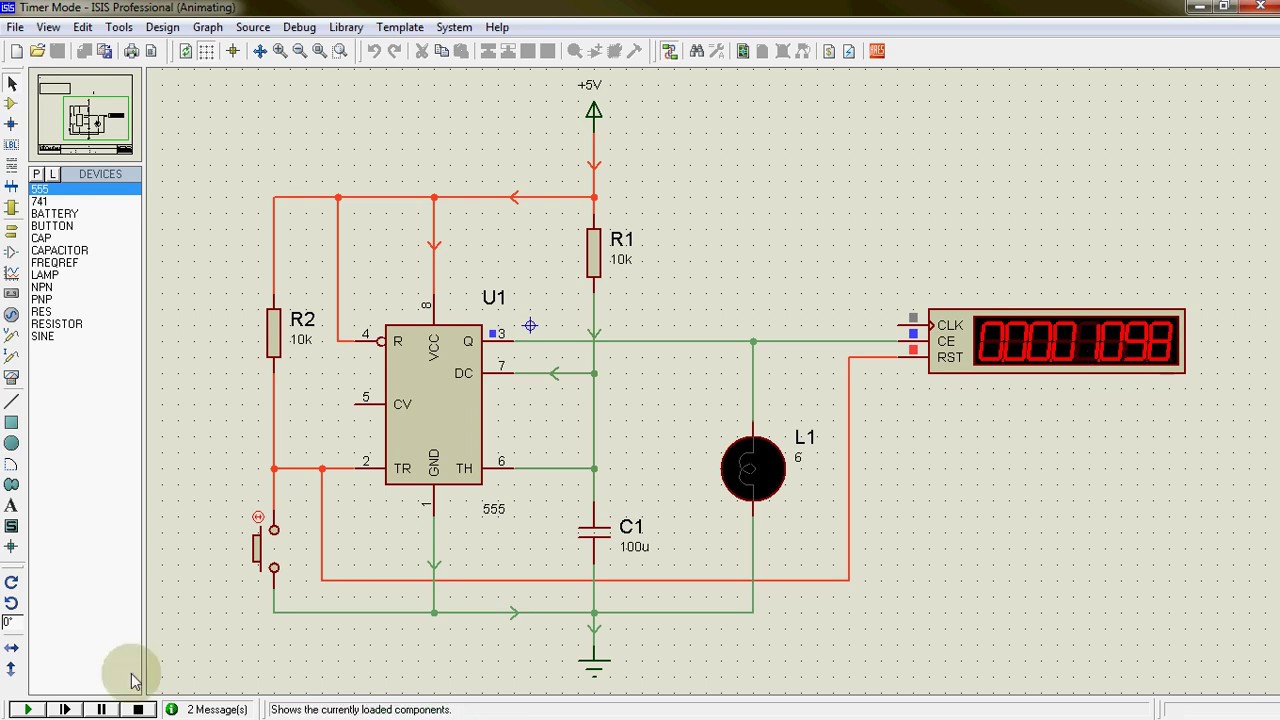The width and height of the screenshot is (1280, 720).
Task: Click the Redraw Display toolbar icon
Action: tap(185, 51)
